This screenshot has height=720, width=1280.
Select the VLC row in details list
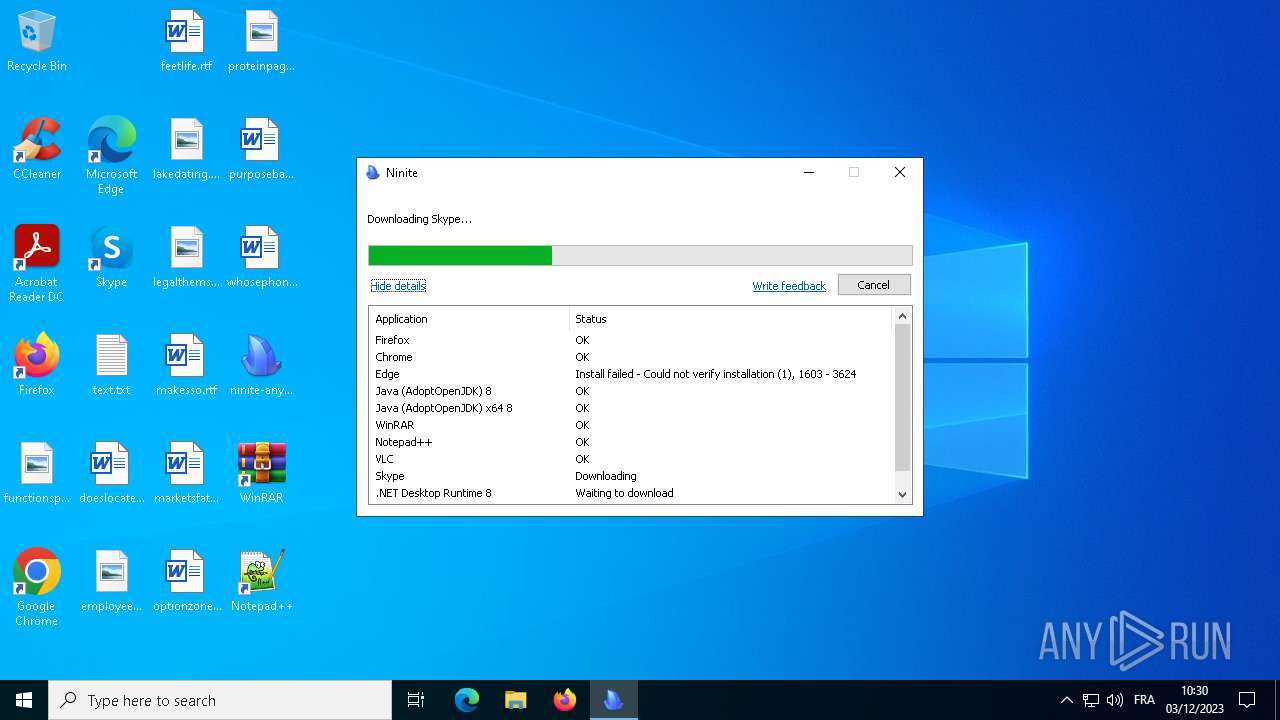[x=631, y=459]
